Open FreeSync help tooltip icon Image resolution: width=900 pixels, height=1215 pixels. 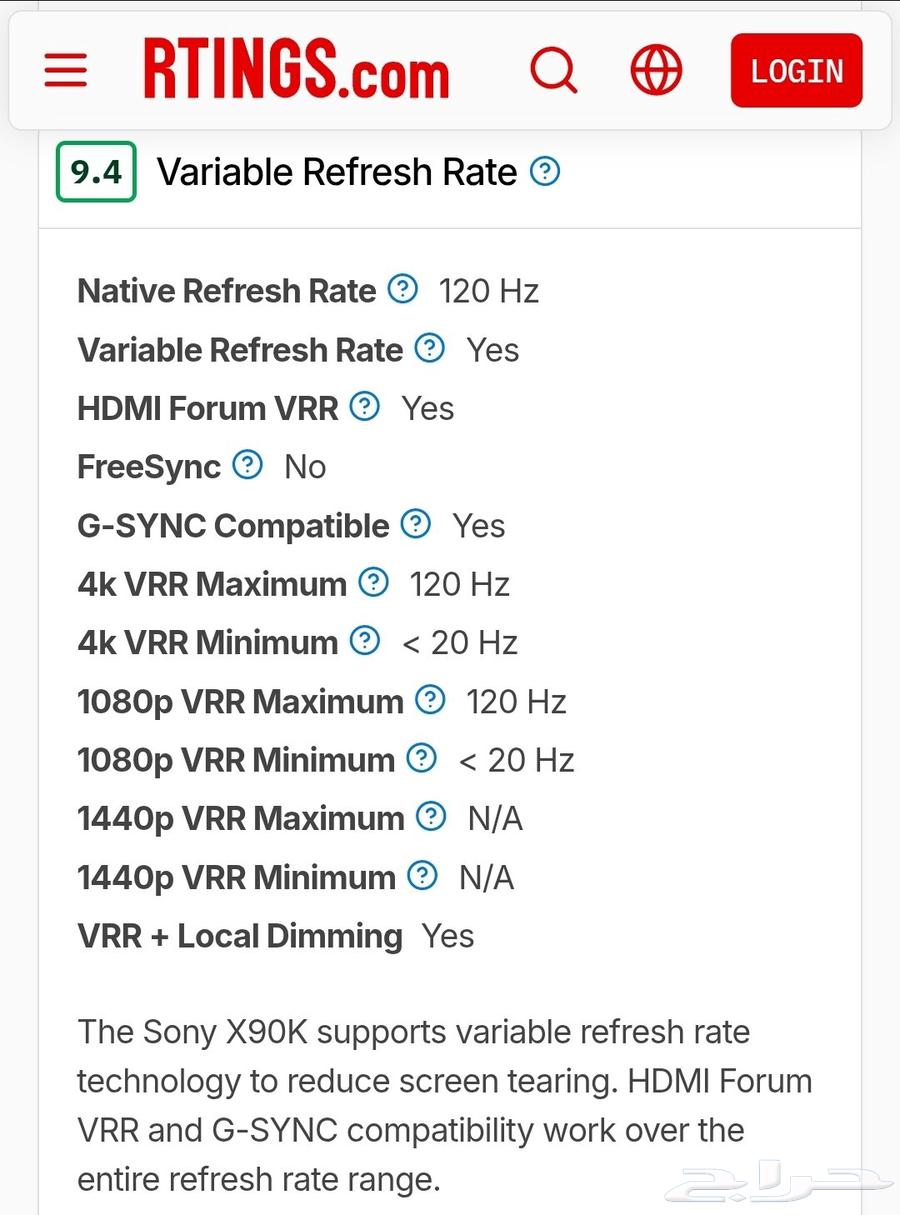tap(247, 465)
